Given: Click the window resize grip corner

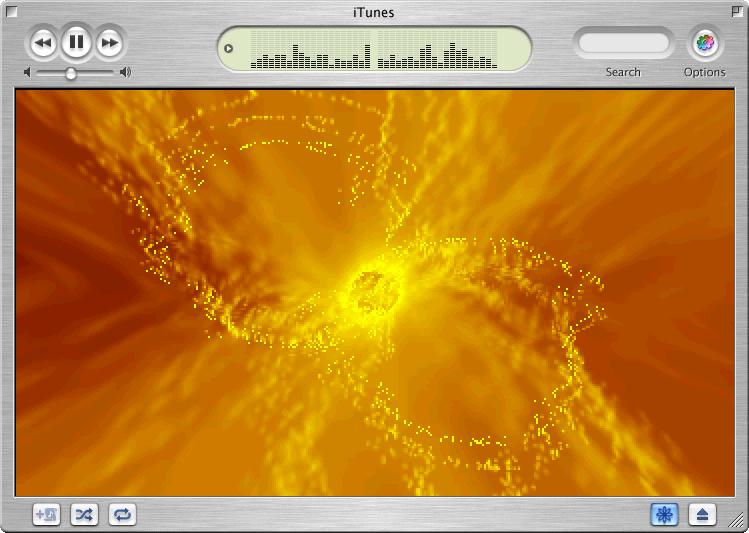Looking at the screenshot, I should point(737,521).
